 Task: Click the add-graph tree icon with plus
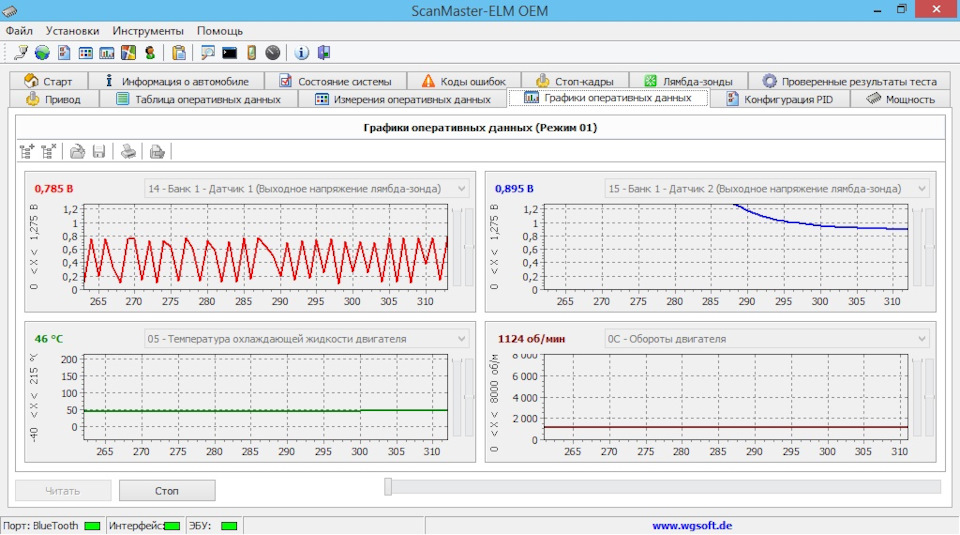coord(28,151)
